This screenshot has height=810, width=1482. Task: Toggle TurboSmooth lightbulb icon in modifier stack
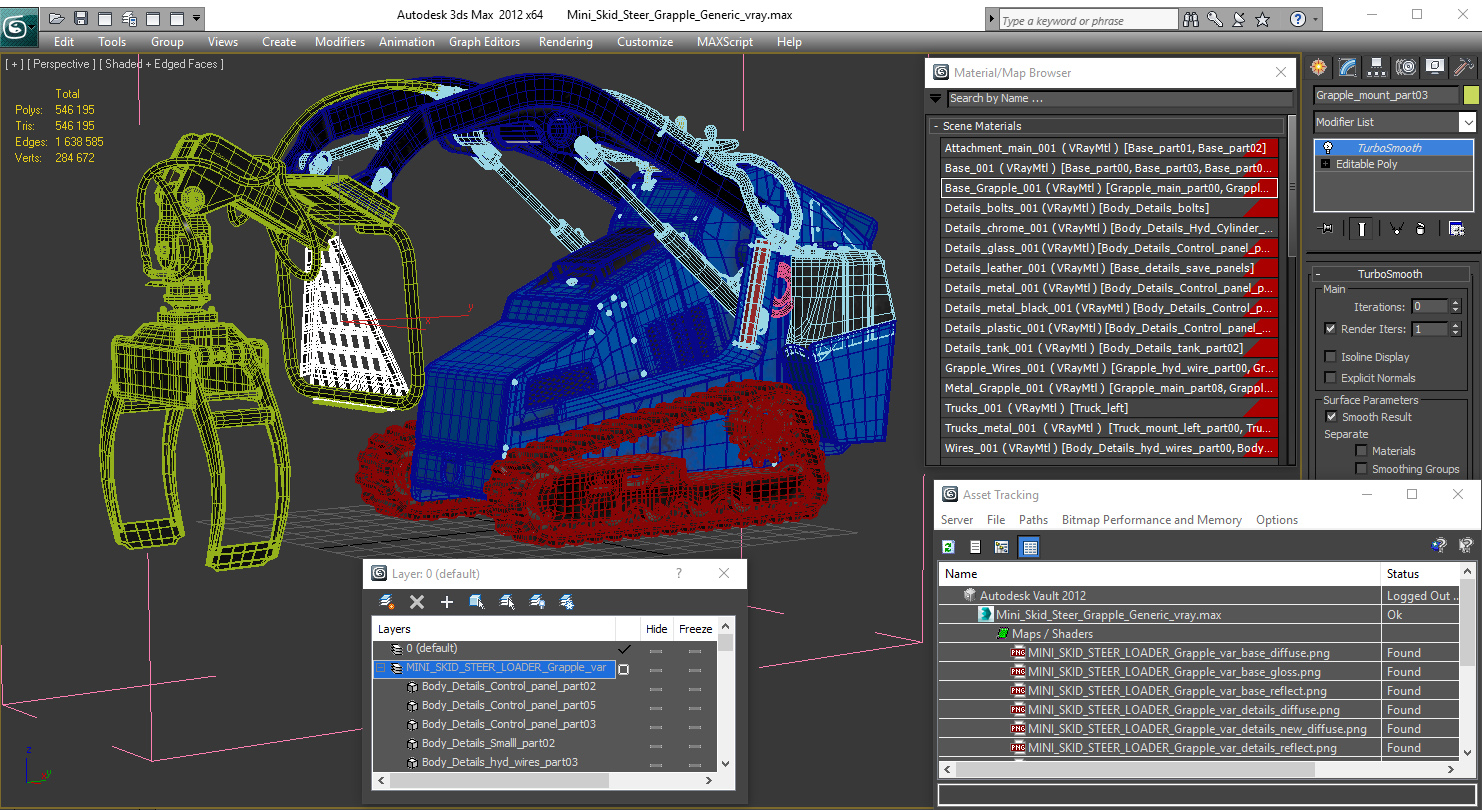(x=1328, y=148)
